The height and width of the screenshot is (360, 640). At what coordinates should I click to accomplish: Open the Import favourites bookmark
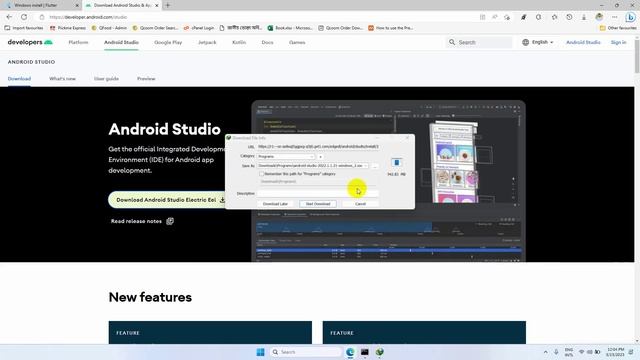click(x=24, y=28)
